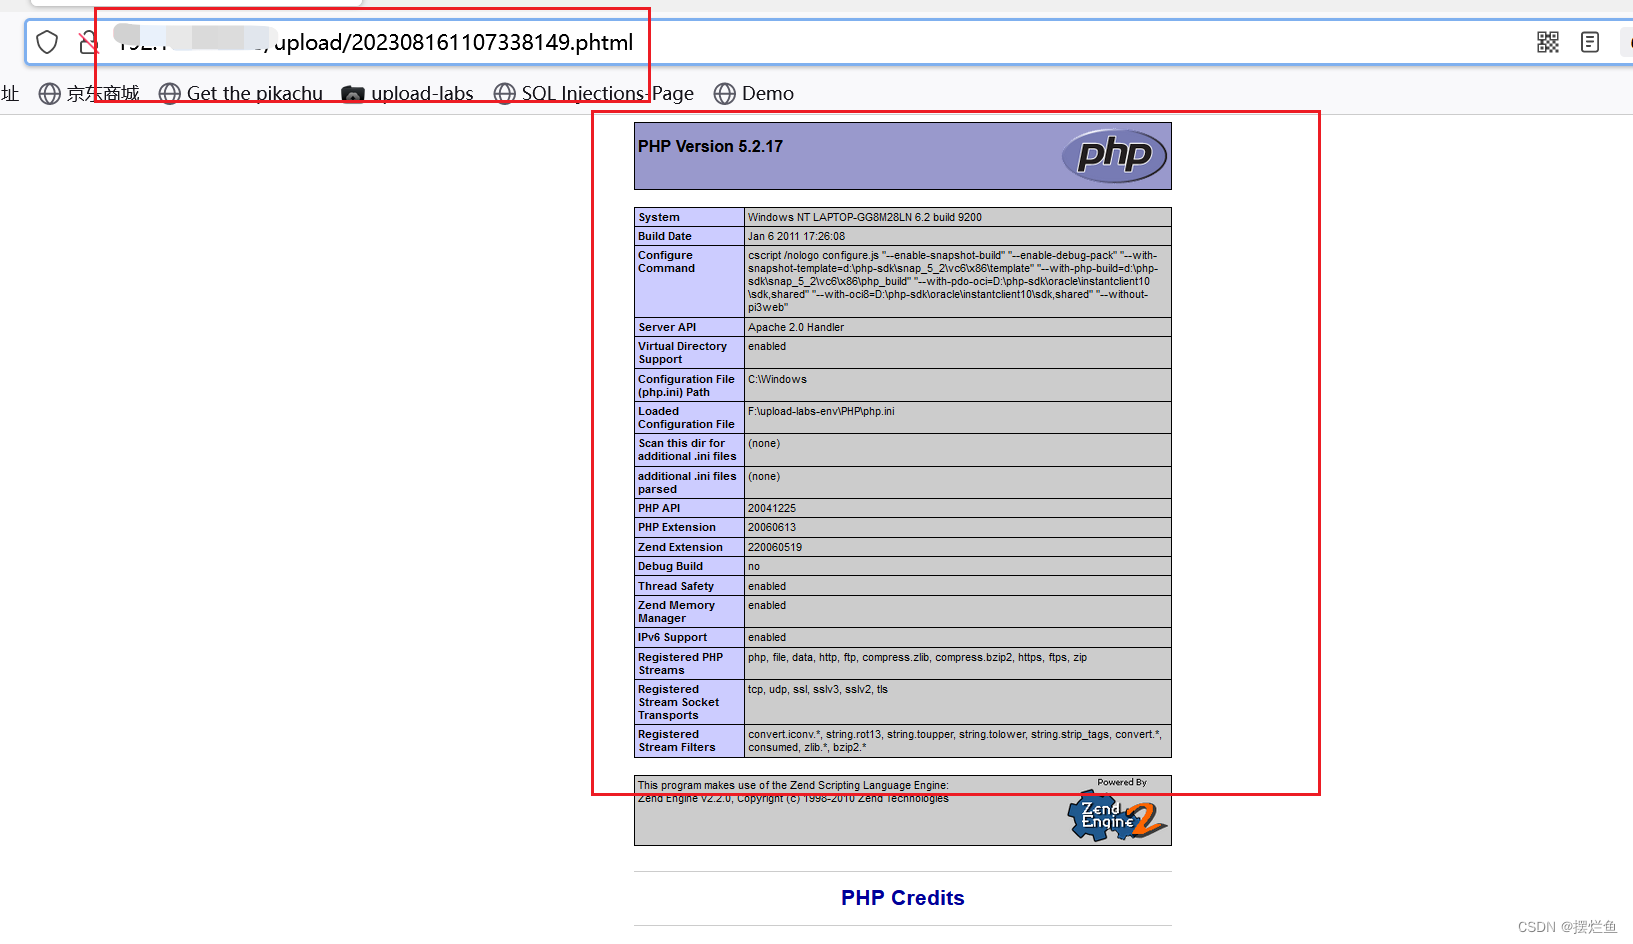Open the PHP Credits link
Image resolution: width=1633 pixels, height=944 pixels.
coord(903,898)
